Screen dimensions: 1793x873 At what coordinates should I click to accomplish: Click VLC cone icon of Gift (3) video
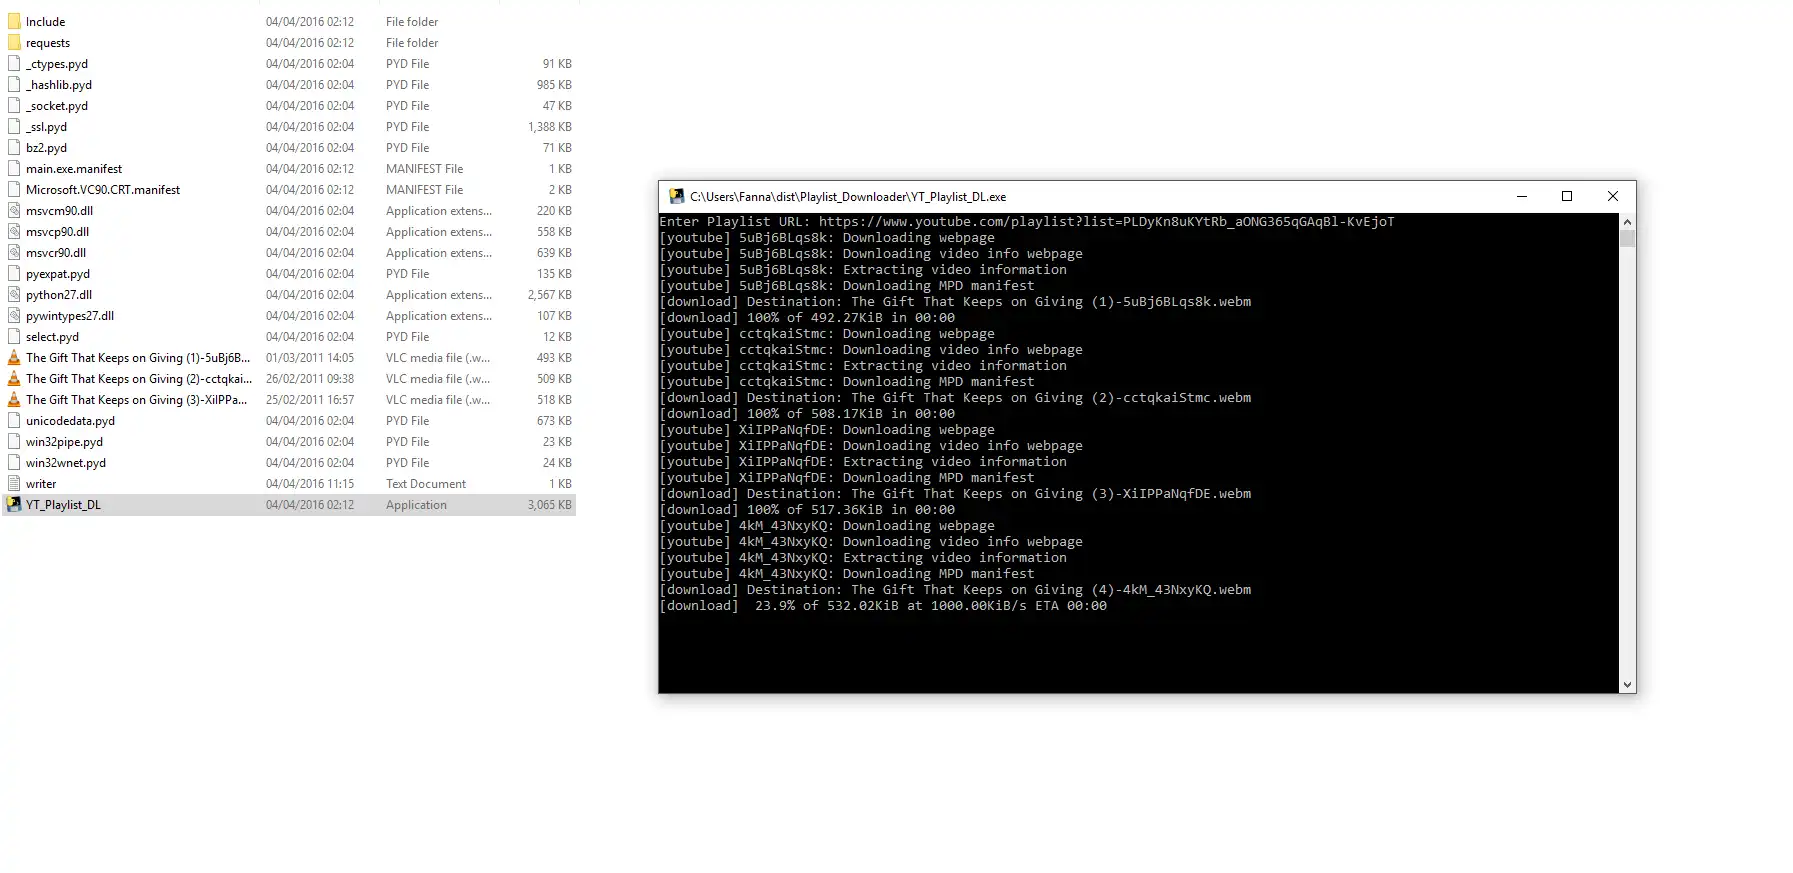click(x=14, y=399)
